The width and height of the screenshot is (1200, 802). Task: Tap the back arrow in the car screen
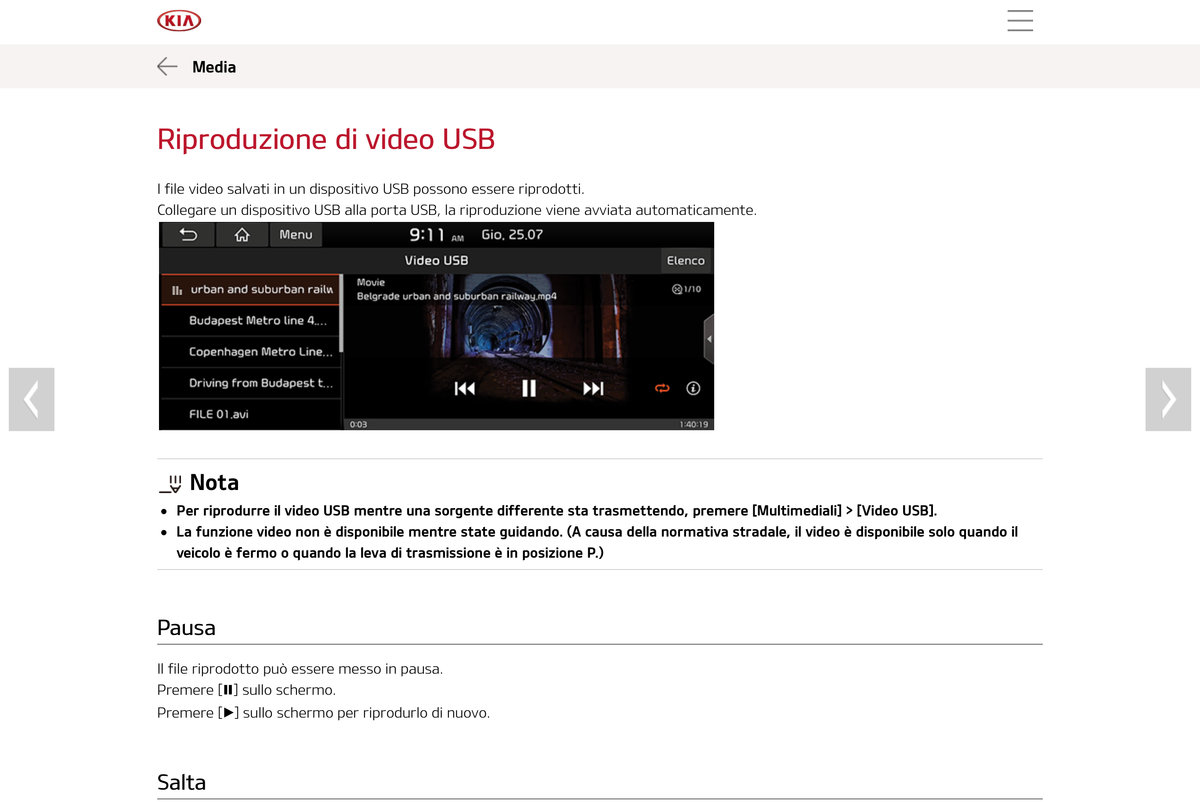188,234
